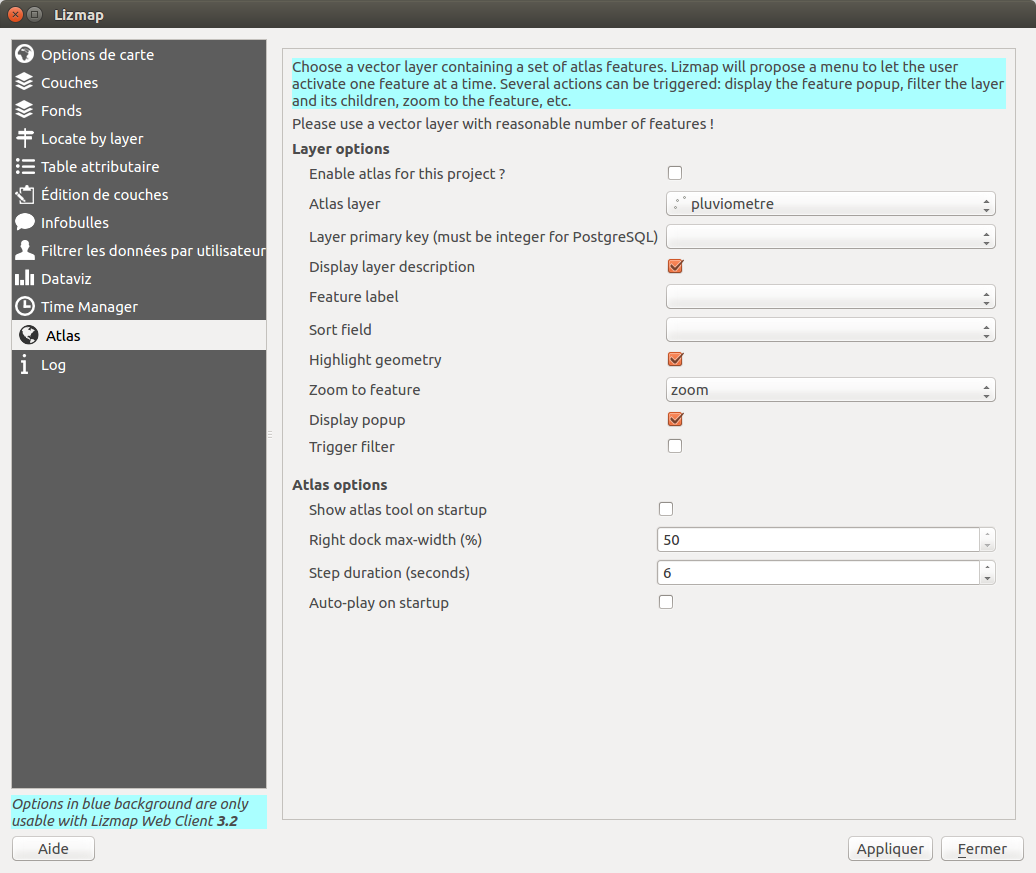
Task: Click the globe icon beside Options de carte
Action: click(x=24, y=54)
